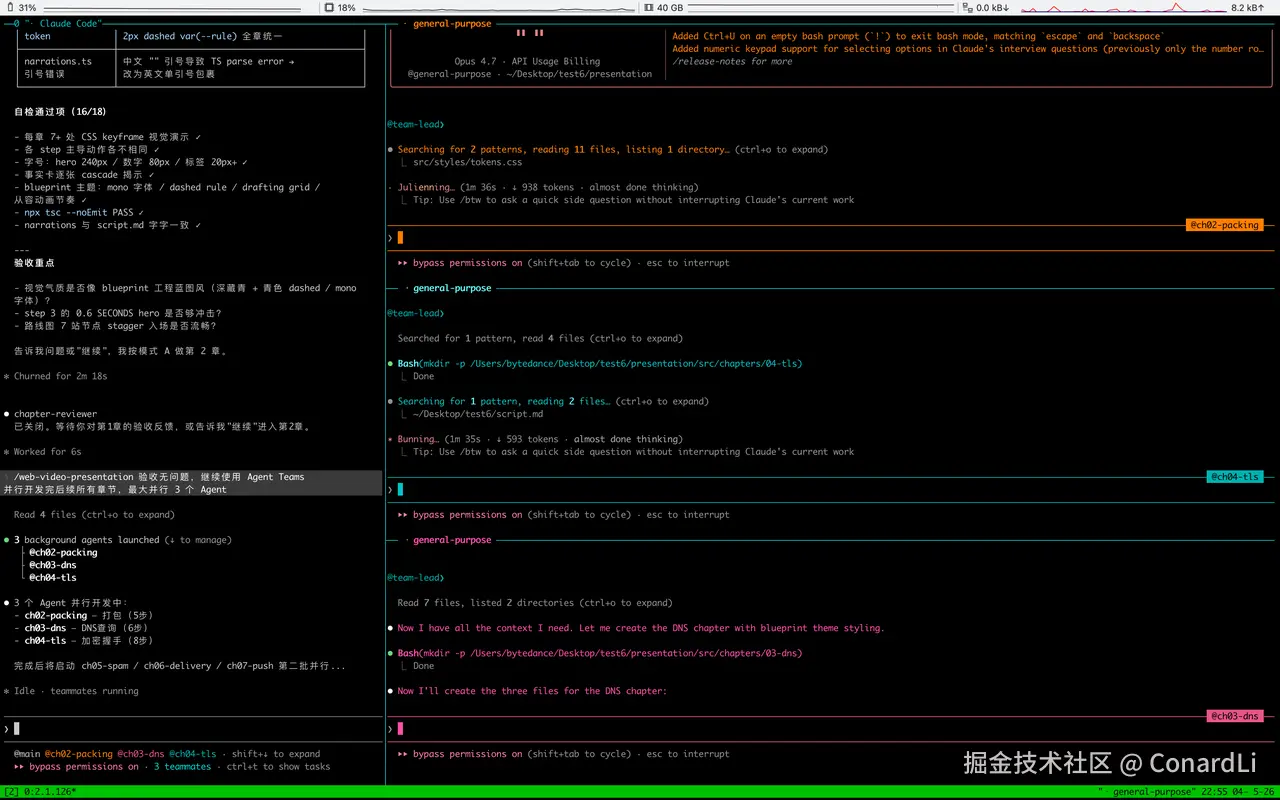Click the "自检通过项 (16/18)" heading

pos(60,111)
